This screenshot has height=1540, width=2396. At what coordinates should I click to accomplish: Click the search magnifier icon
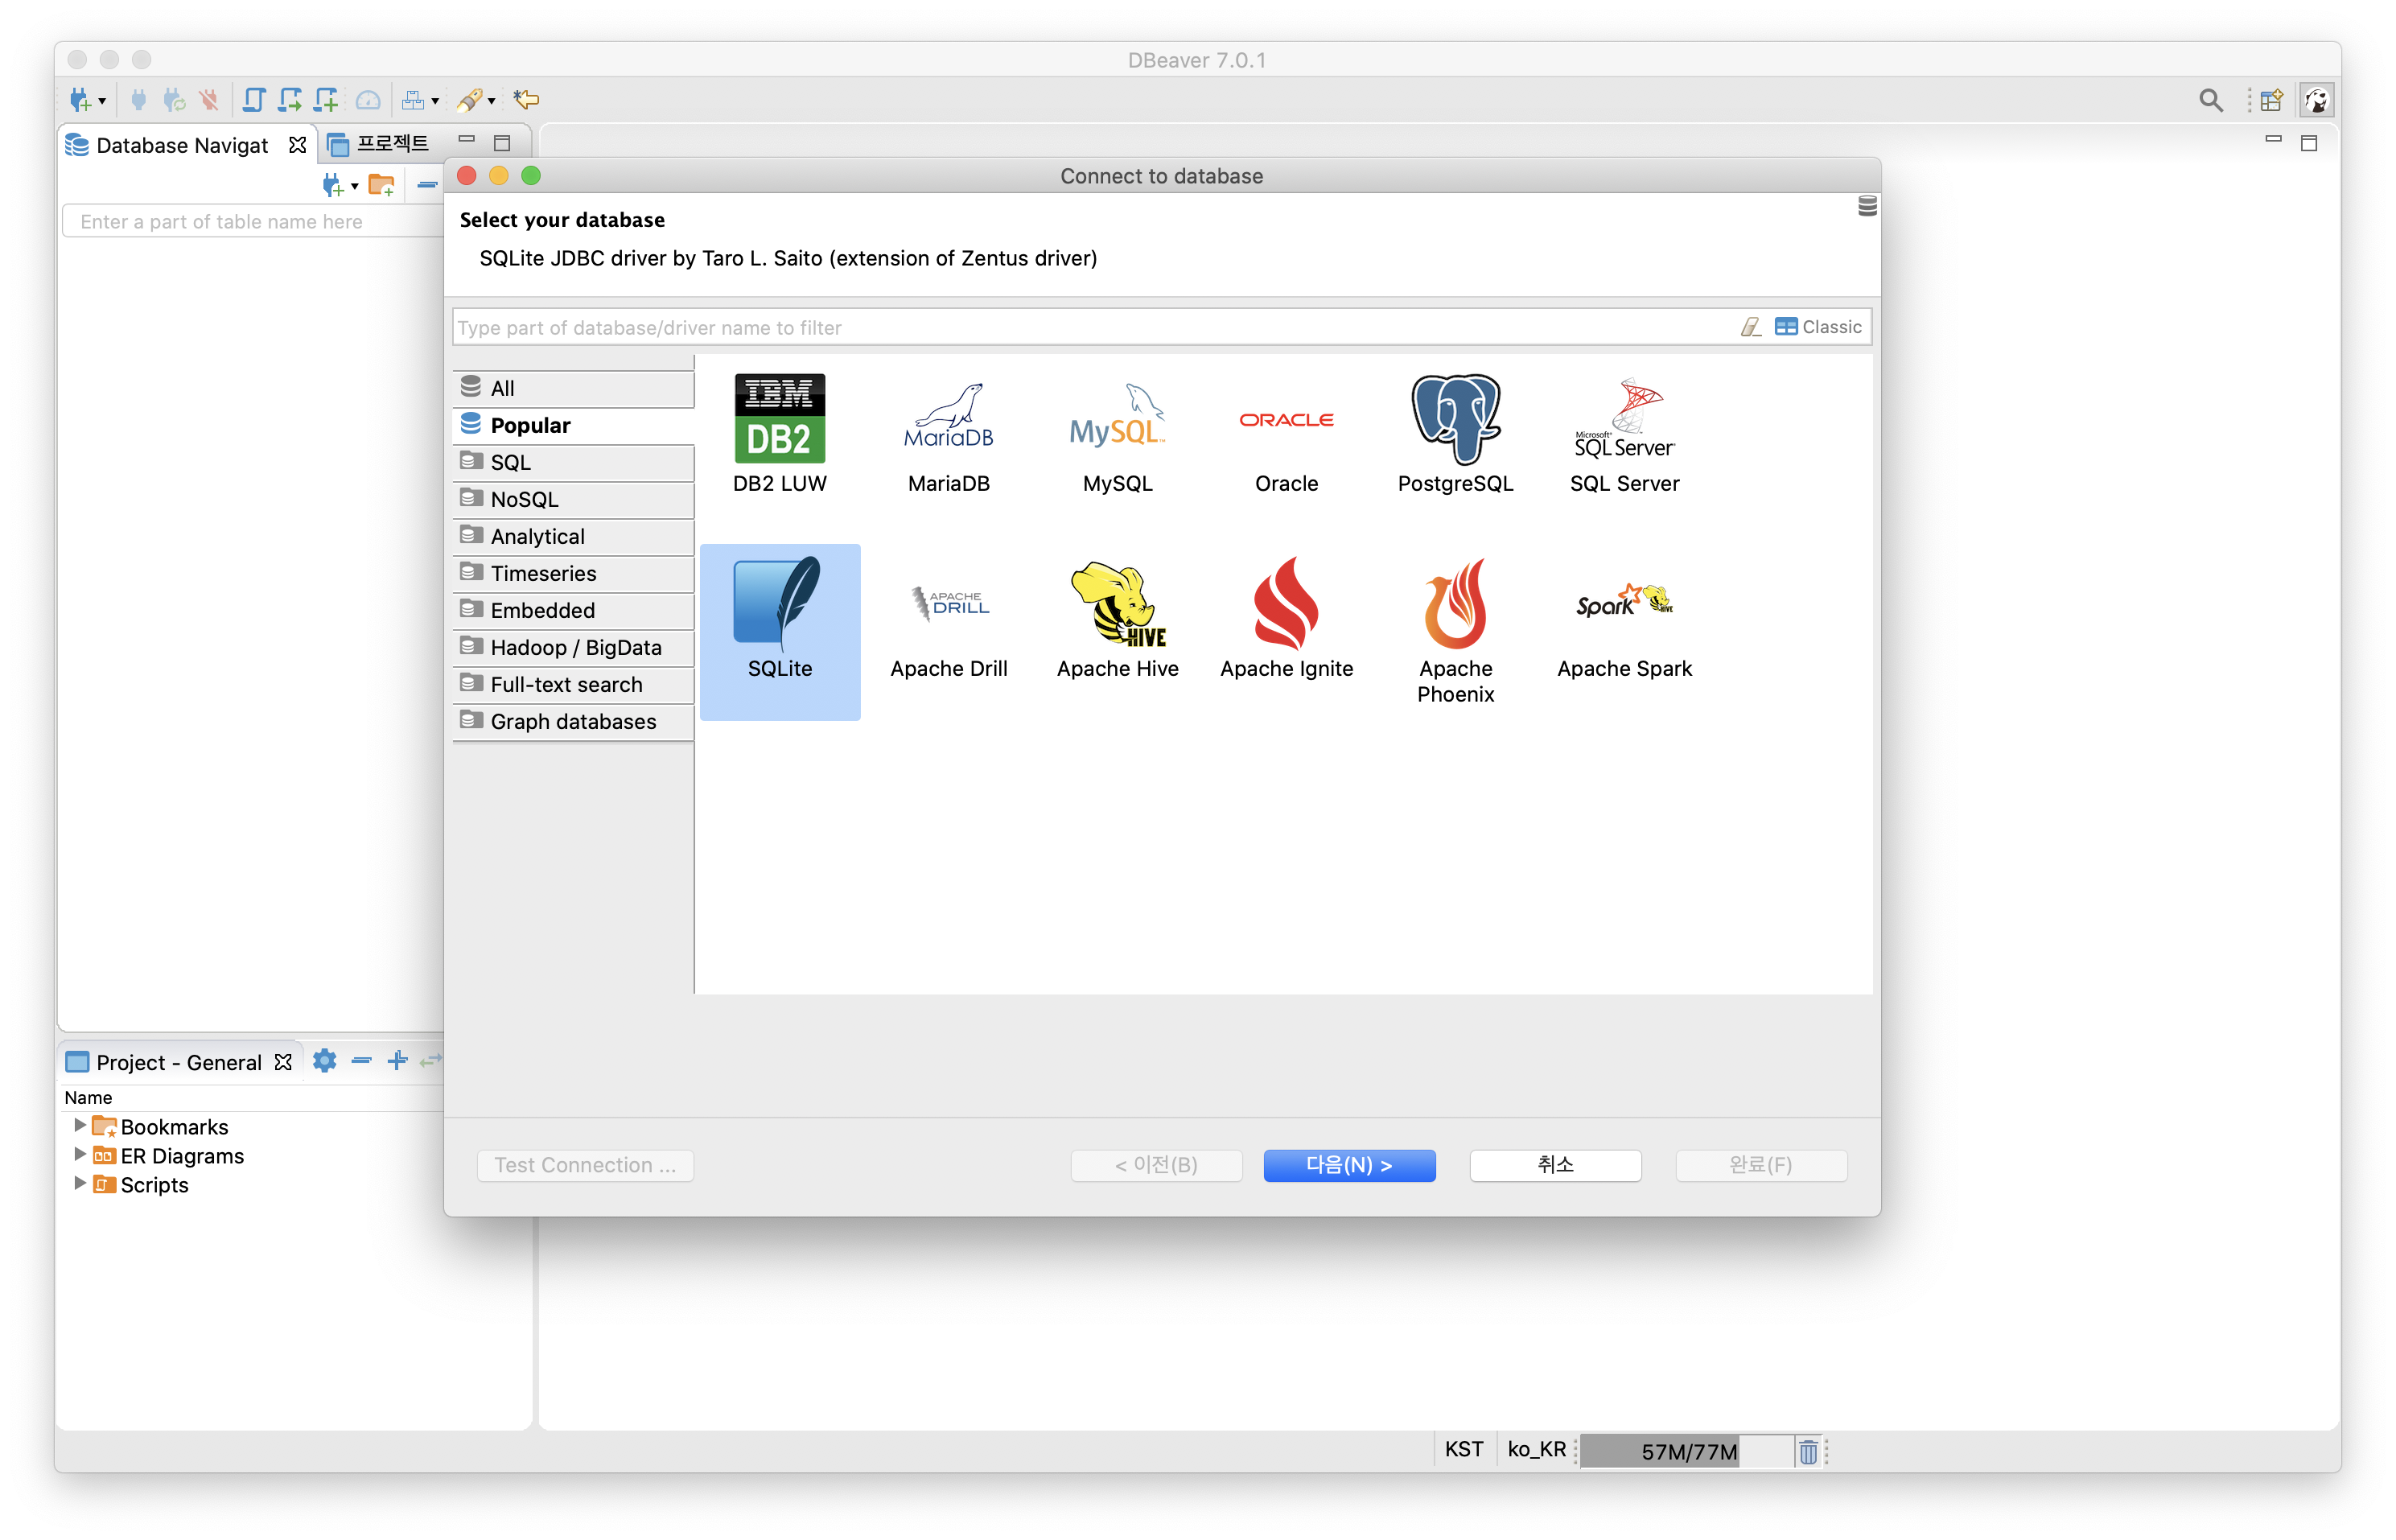(2211, 100)
